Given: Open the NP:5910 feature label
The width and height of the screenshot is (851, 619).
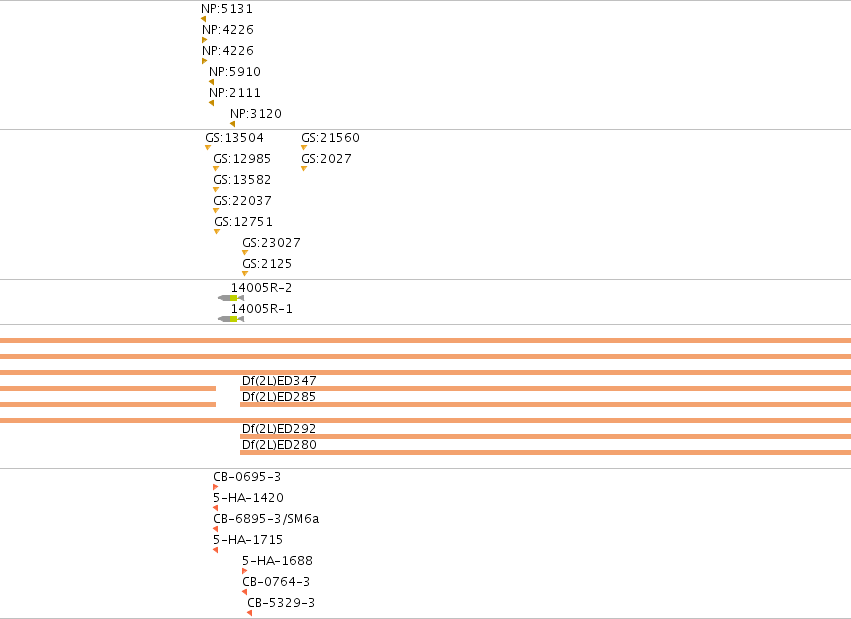Looking at the screenshot, I should (235, 72).
